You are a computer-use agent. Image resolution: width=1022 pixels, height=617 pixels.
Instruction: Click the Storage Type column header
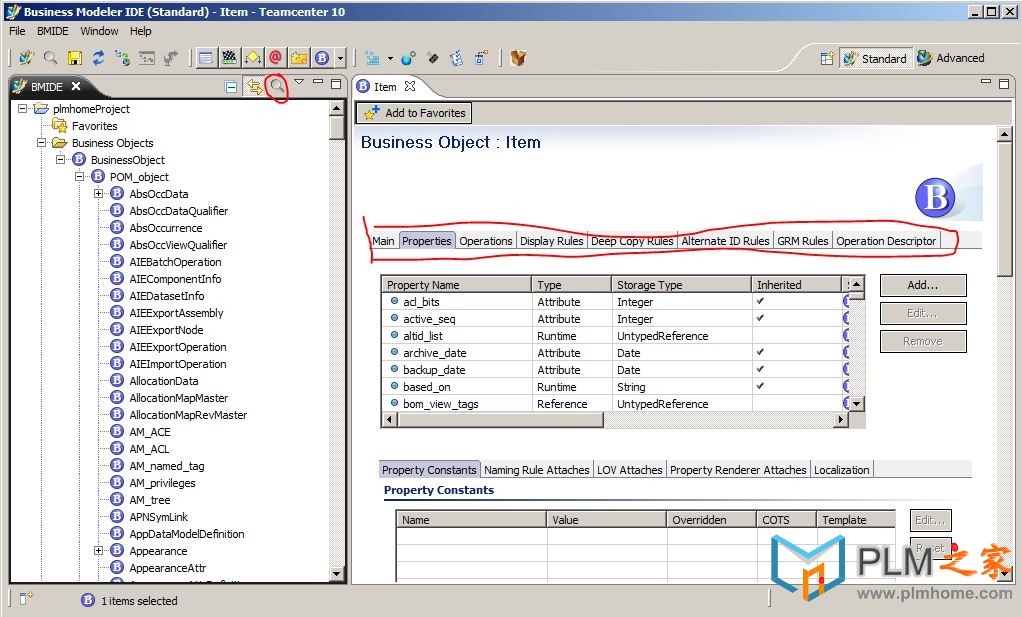tap(681, 285)
